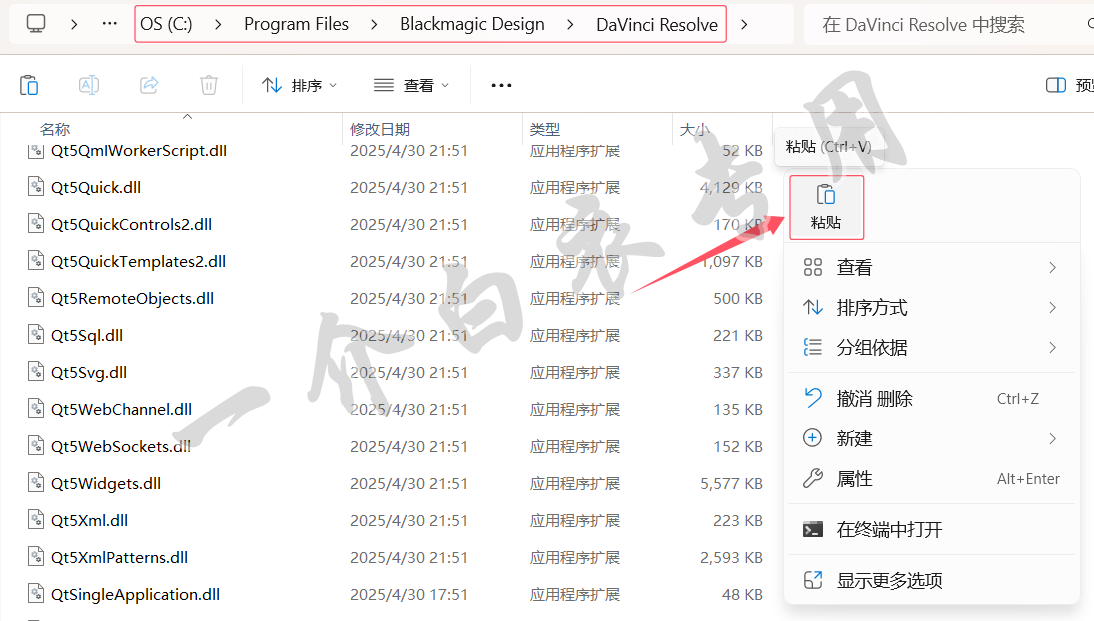Expand the chevron after OS (C:)
Image resolution: width=1094 pixels, height=621 pixels.
tap(218, 24)
